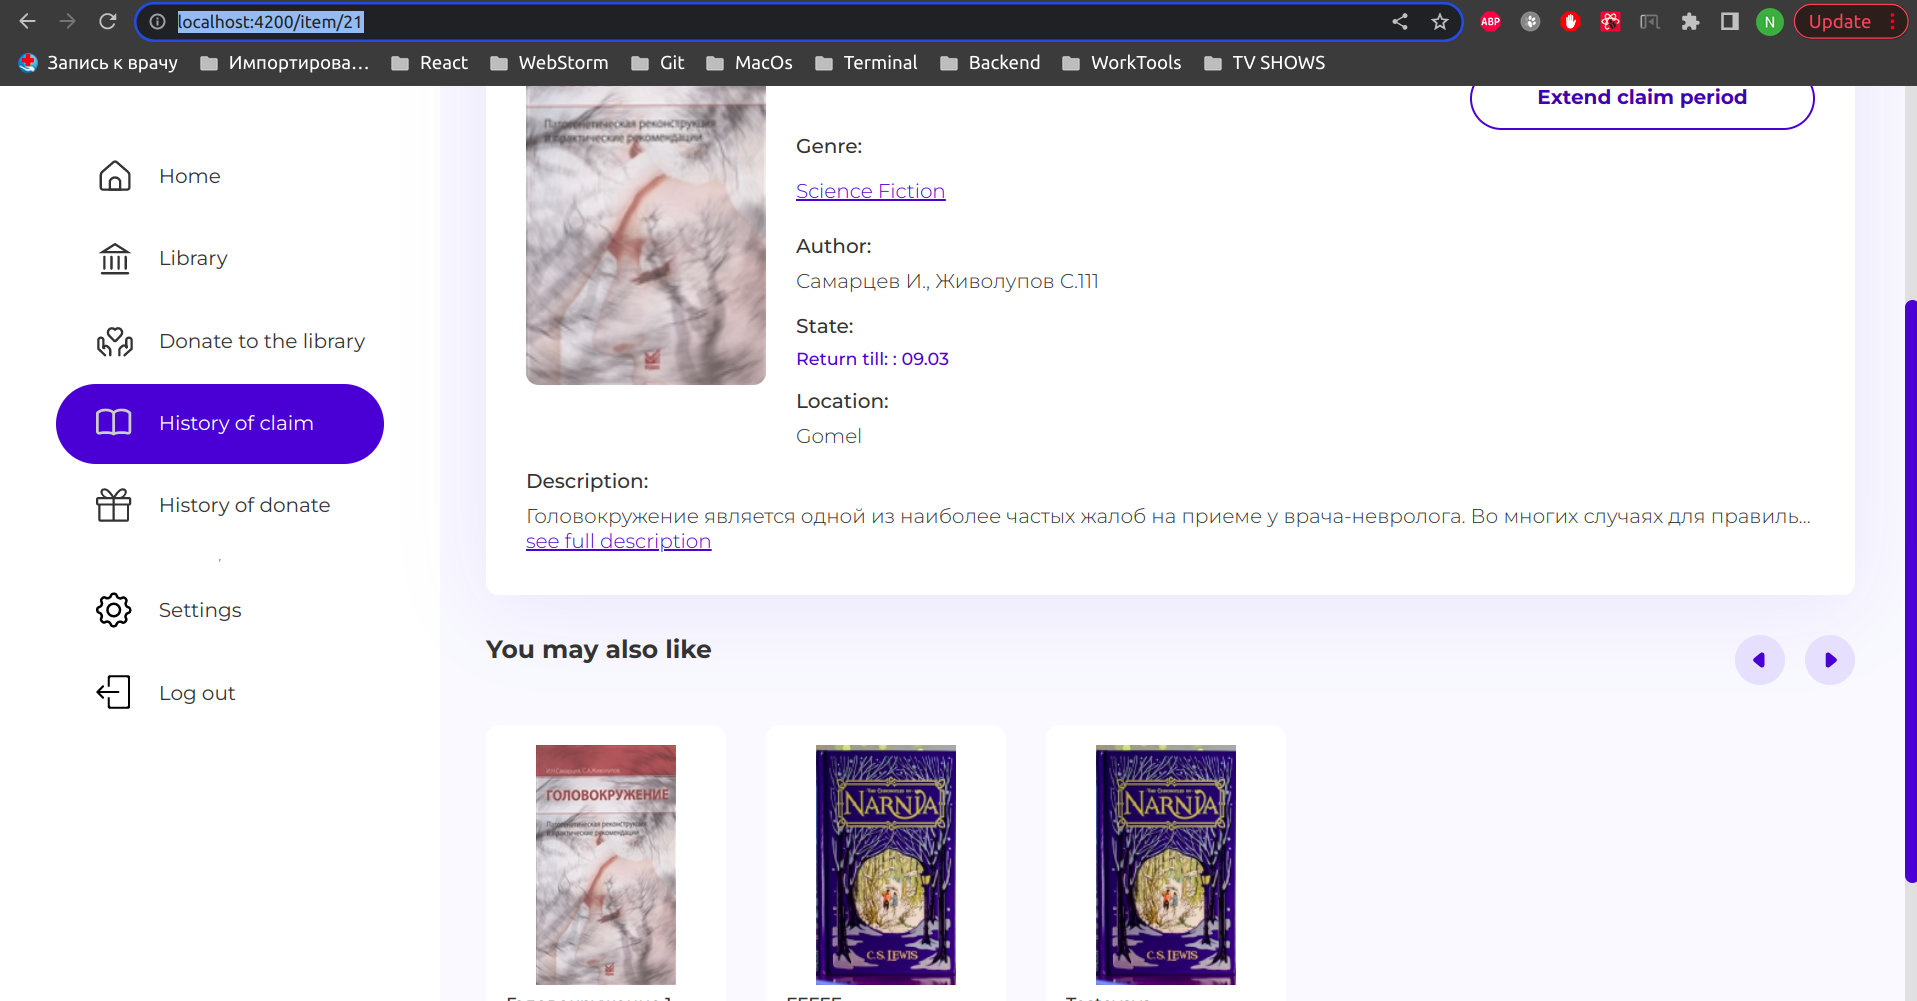Image resolution: width=1917 pixels, height=1001 pixels.
Task: Advance the carousel with the right arrow
Action: (x=1829, y=660)
